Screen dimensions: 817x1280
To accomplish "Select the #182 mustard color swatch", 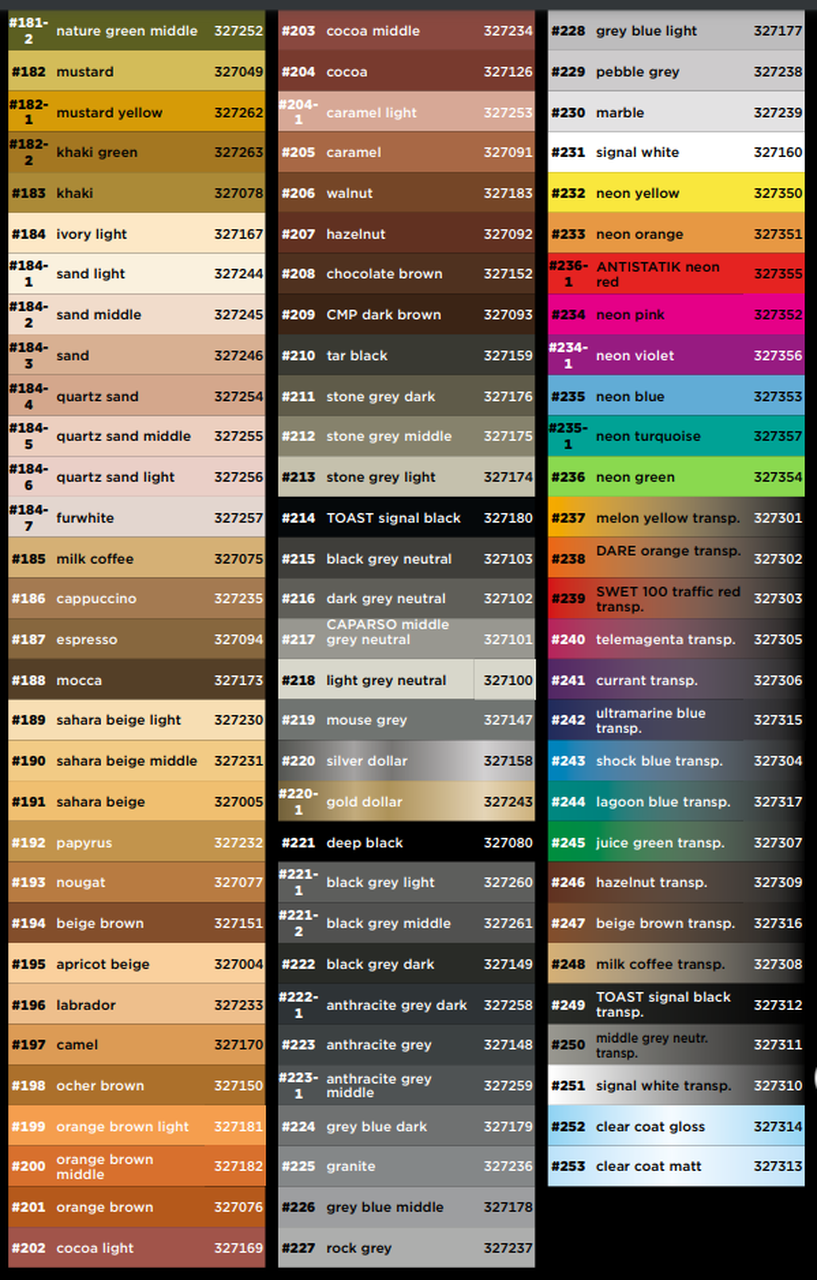I will click(136, 72).
